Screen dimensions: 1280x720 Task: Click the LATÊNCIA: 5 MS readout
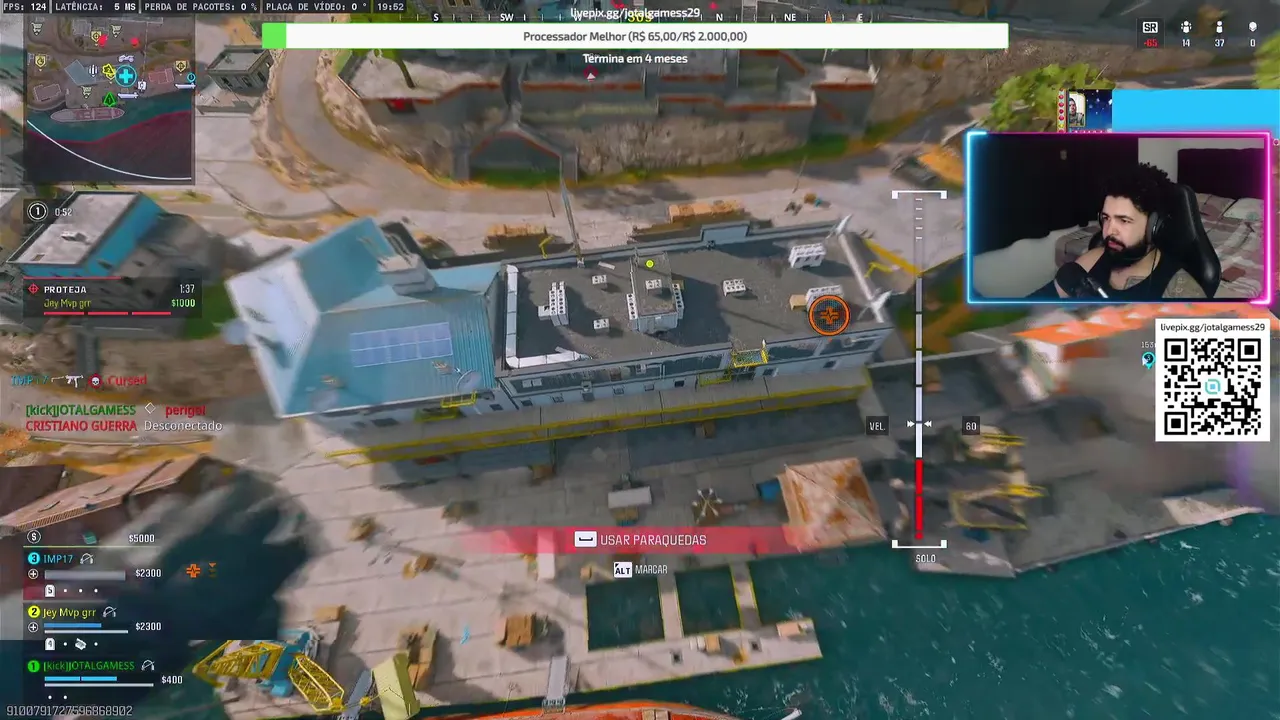(x=96, y=7)
